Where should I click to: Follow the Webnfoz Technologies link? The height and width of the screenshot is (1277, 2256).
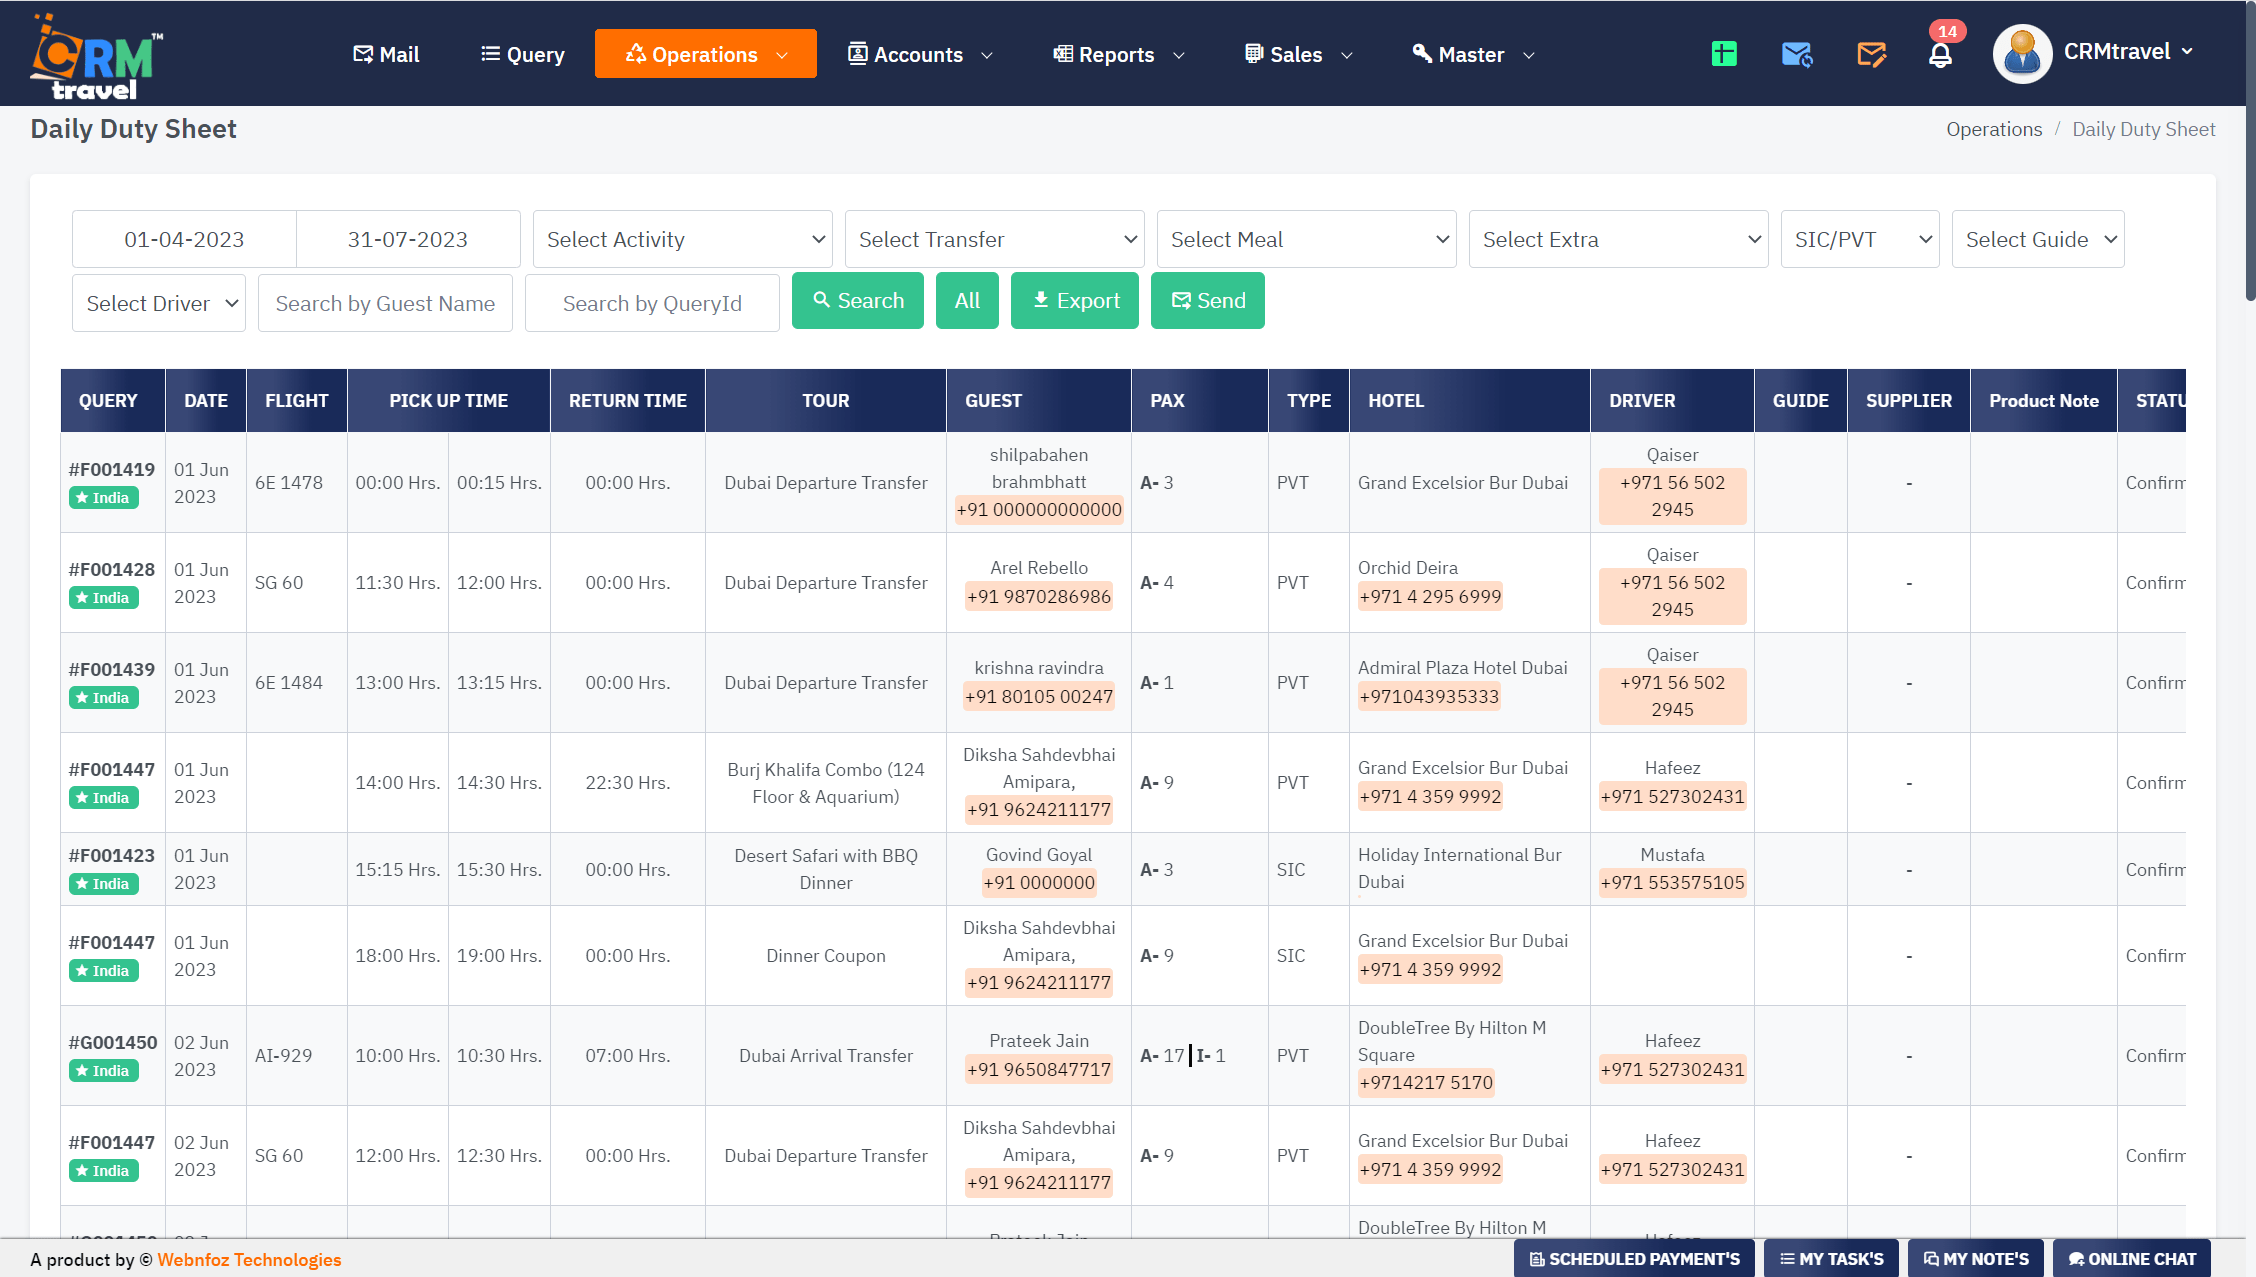[249, 1260]
